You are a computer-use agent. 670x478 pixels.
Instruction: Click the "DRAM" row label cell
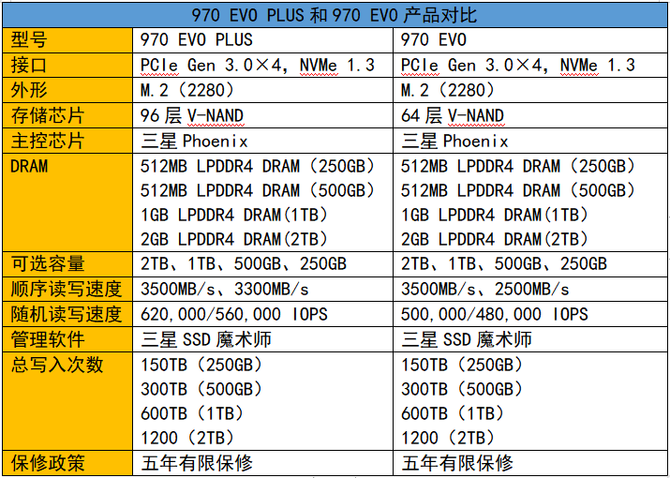[68, 202]
